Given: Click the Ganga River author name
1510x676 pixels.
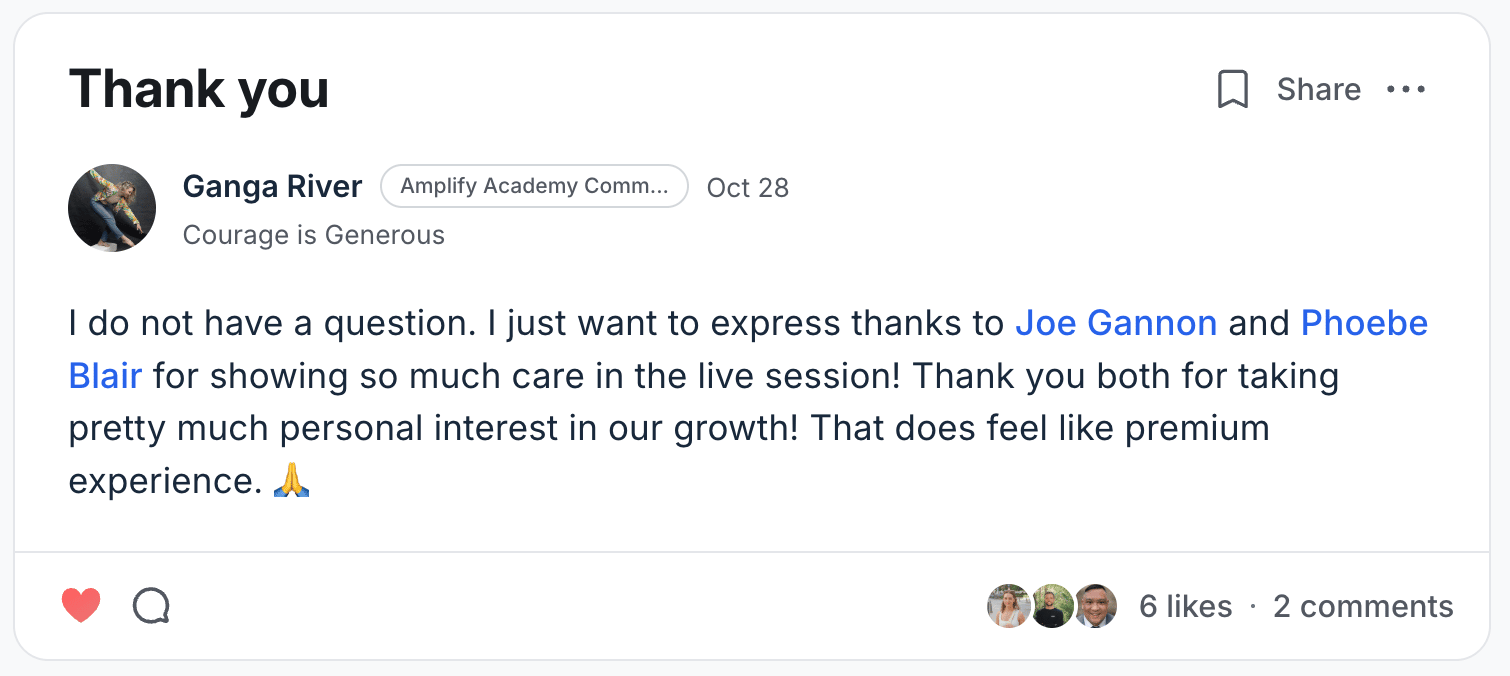Looking at the screenshot, I should pyautogui.click(x=272, y=187).
